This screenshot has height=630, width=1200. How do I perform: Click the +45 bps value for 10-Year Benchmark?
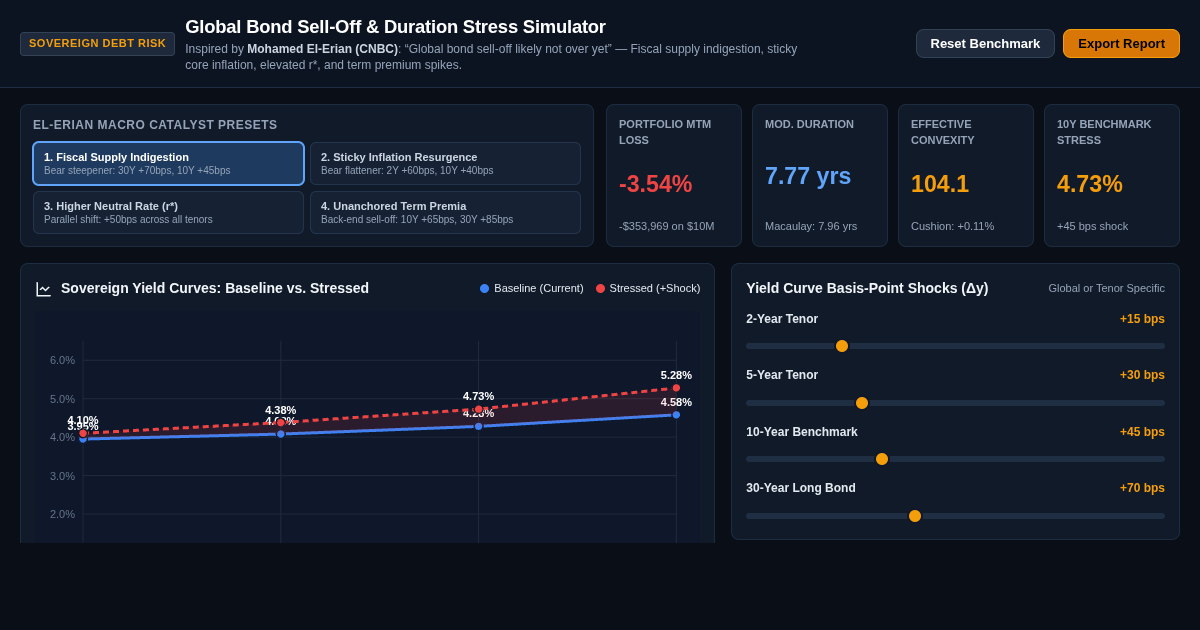(x=1142, y=432)
